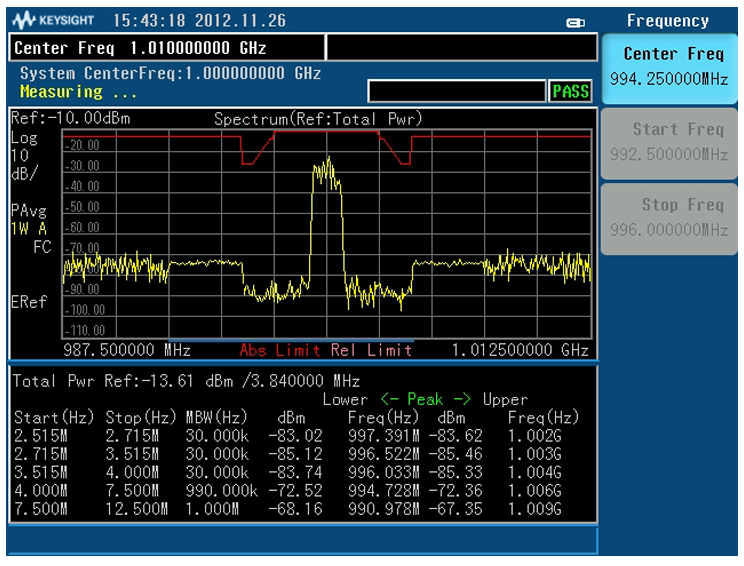Click the 990.000k MBW value

(222, 491)
